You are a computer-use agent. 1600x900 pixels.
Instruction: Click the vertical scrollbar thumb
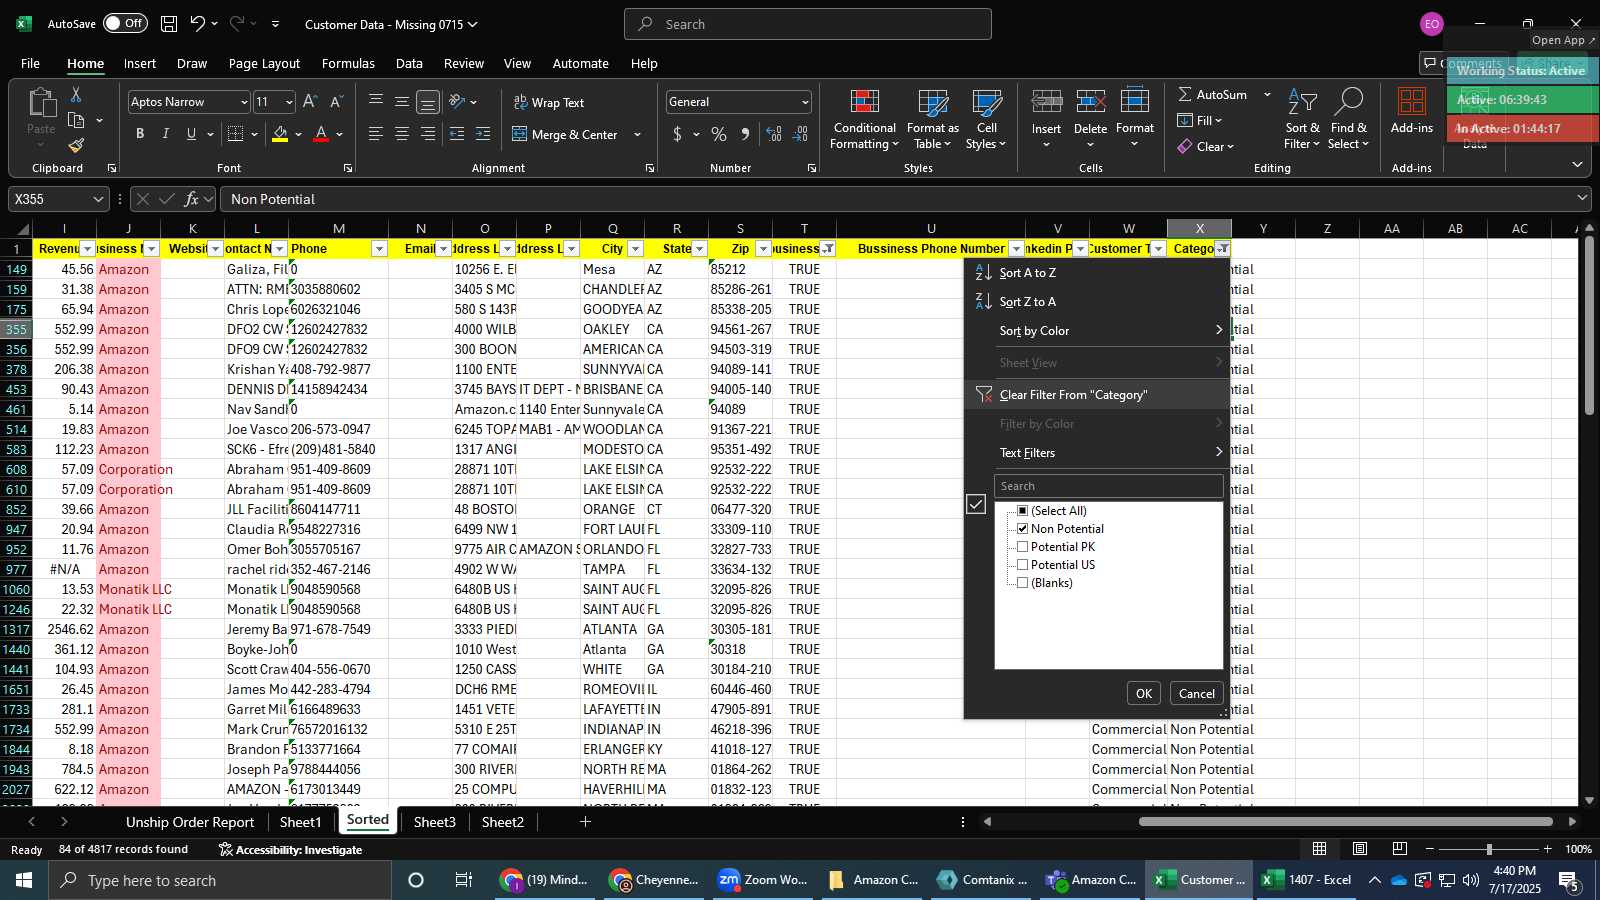coord(1589,325)
